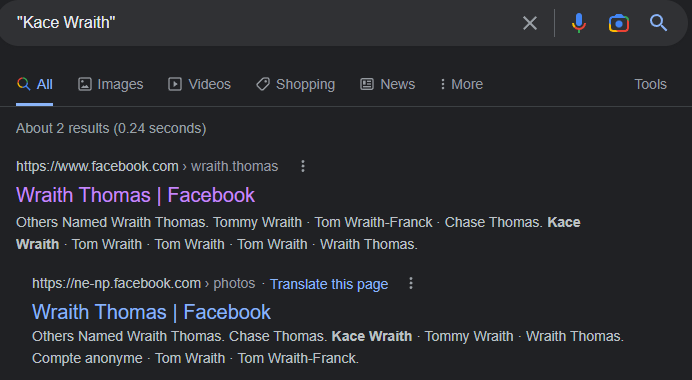This screenshot has width=692, height=380.
Task: Open options menu for first Facebook result
Action: 303,166
